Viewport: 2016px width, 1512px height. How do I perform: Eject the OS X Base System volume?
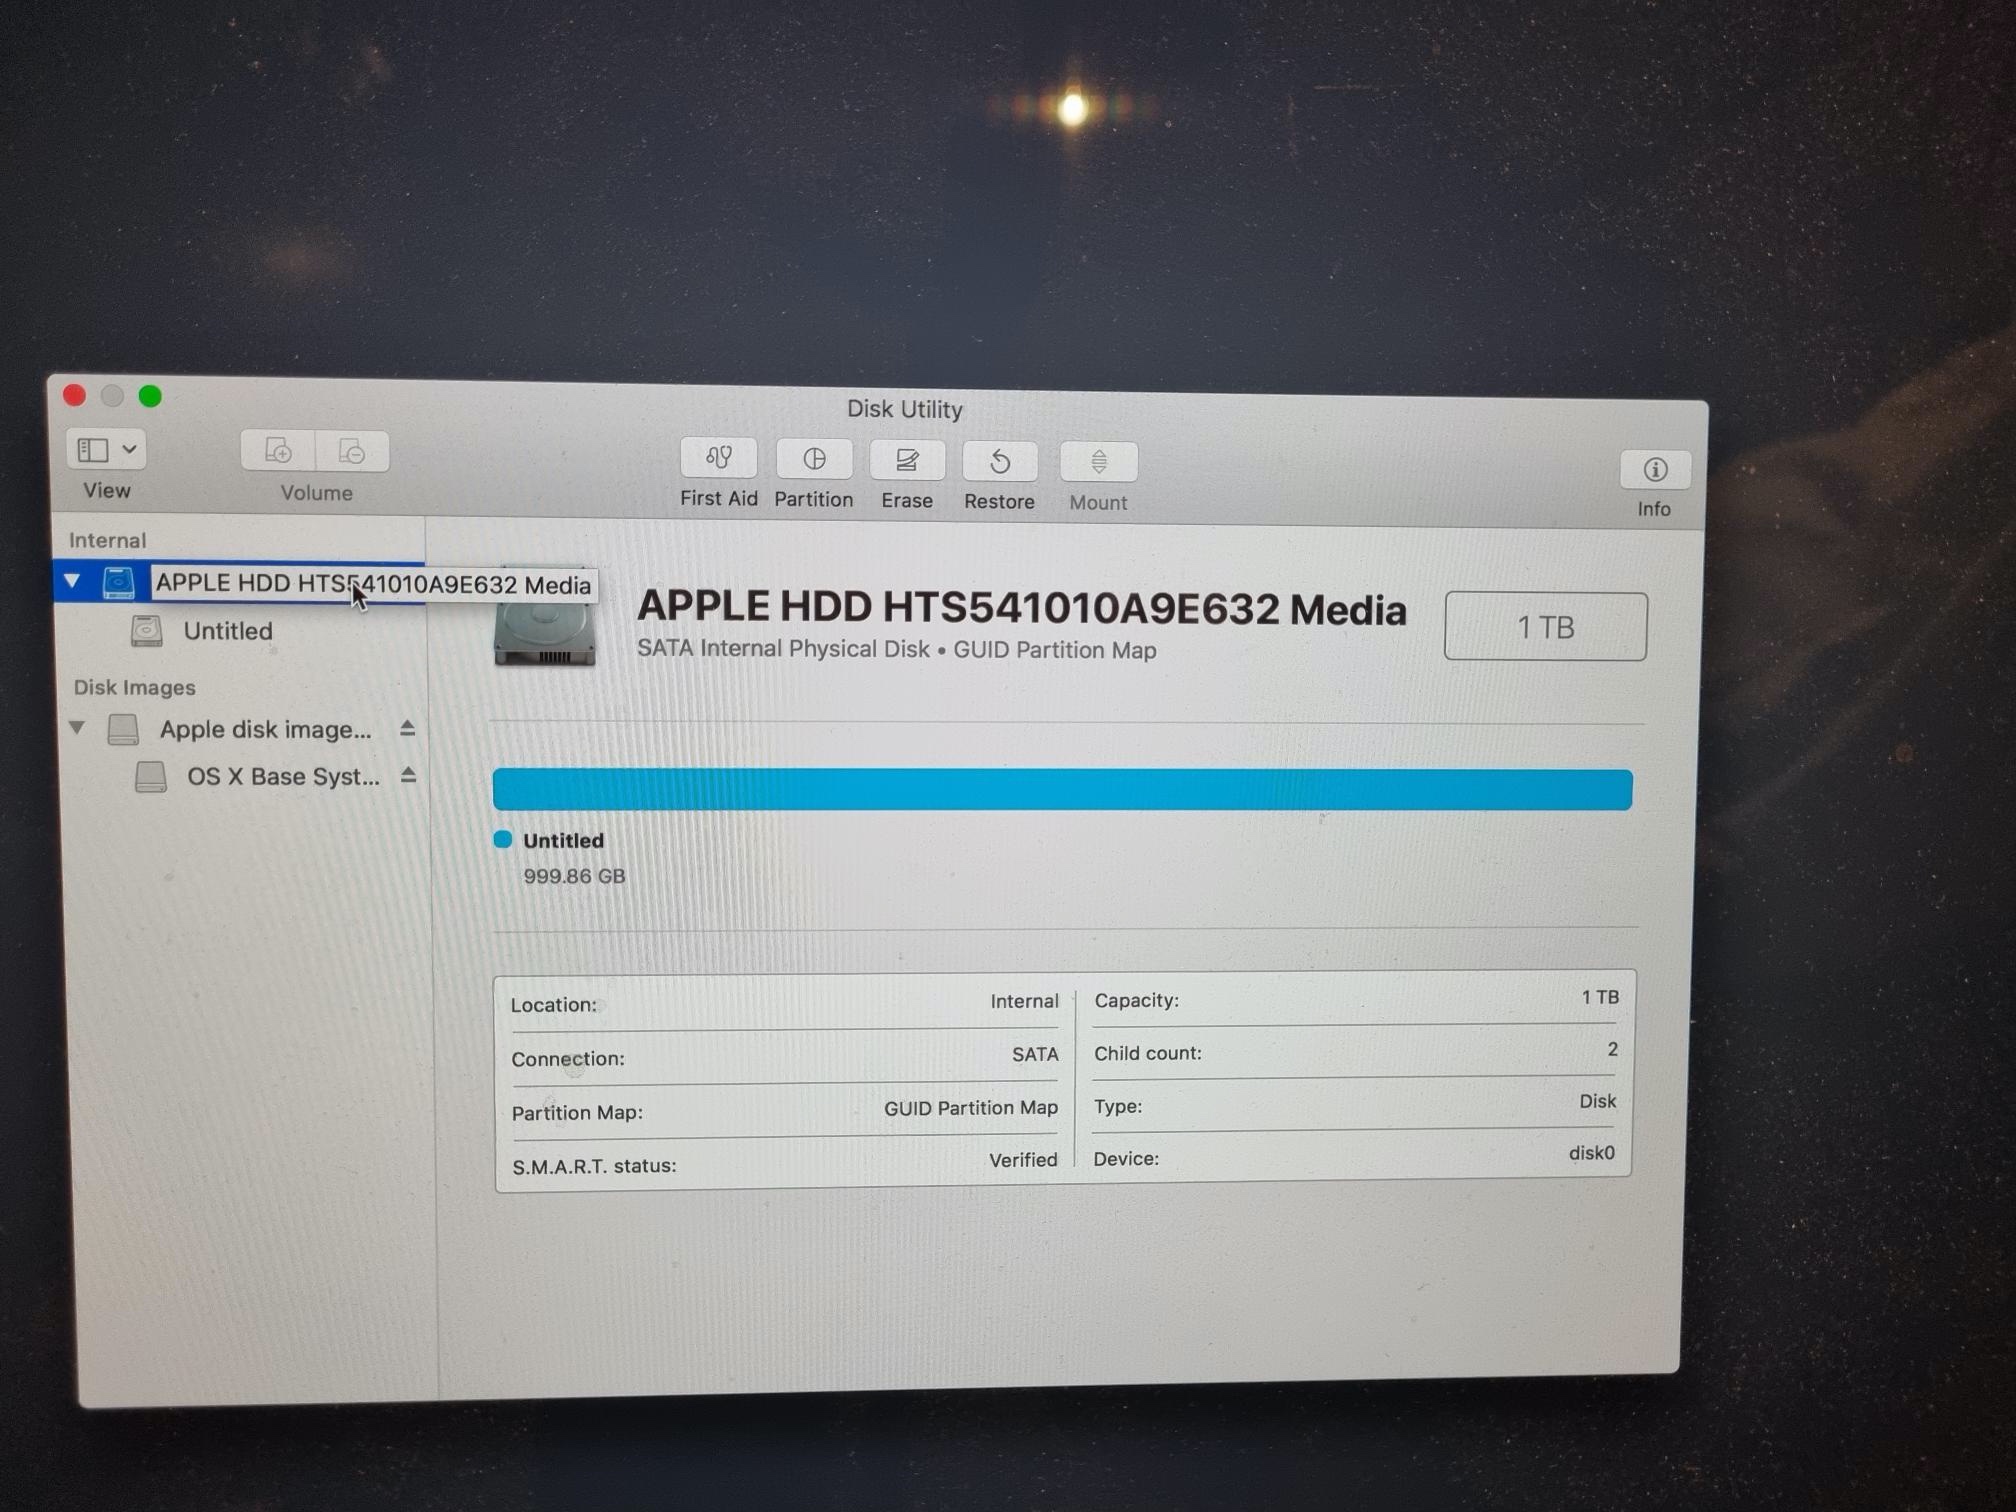pyautogui.click(x=408, y=776)
